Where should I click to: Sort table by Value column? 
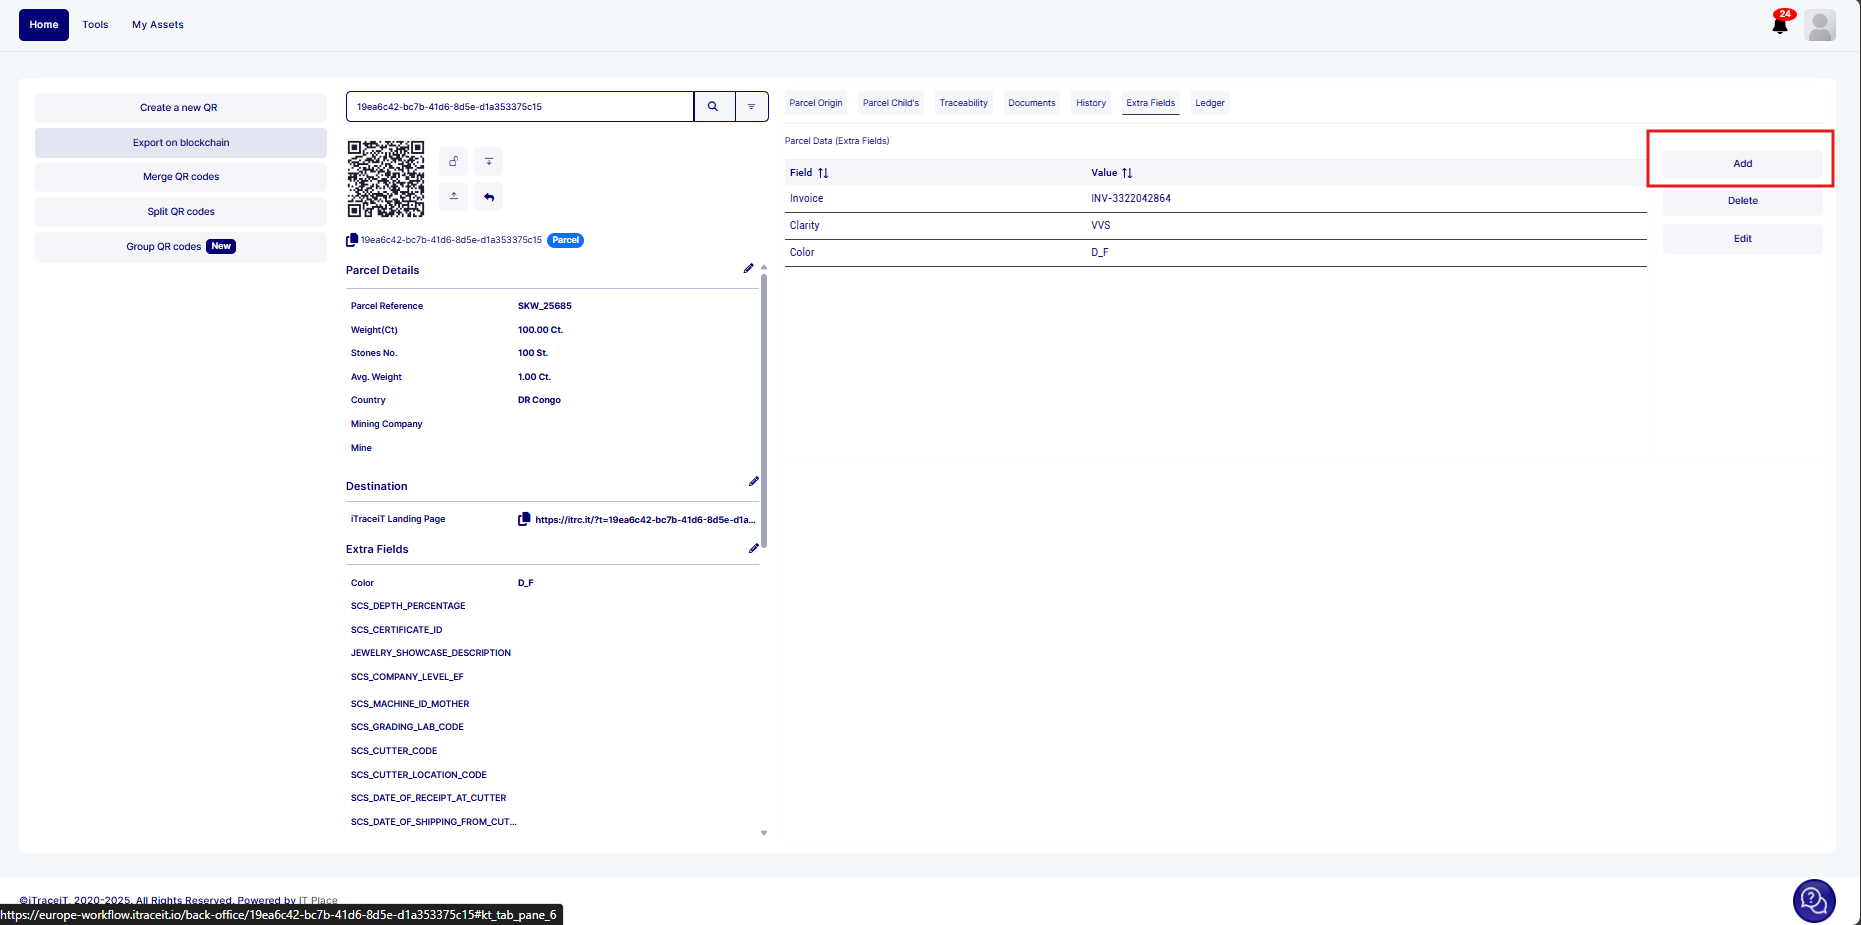(x=1127, y=173)
